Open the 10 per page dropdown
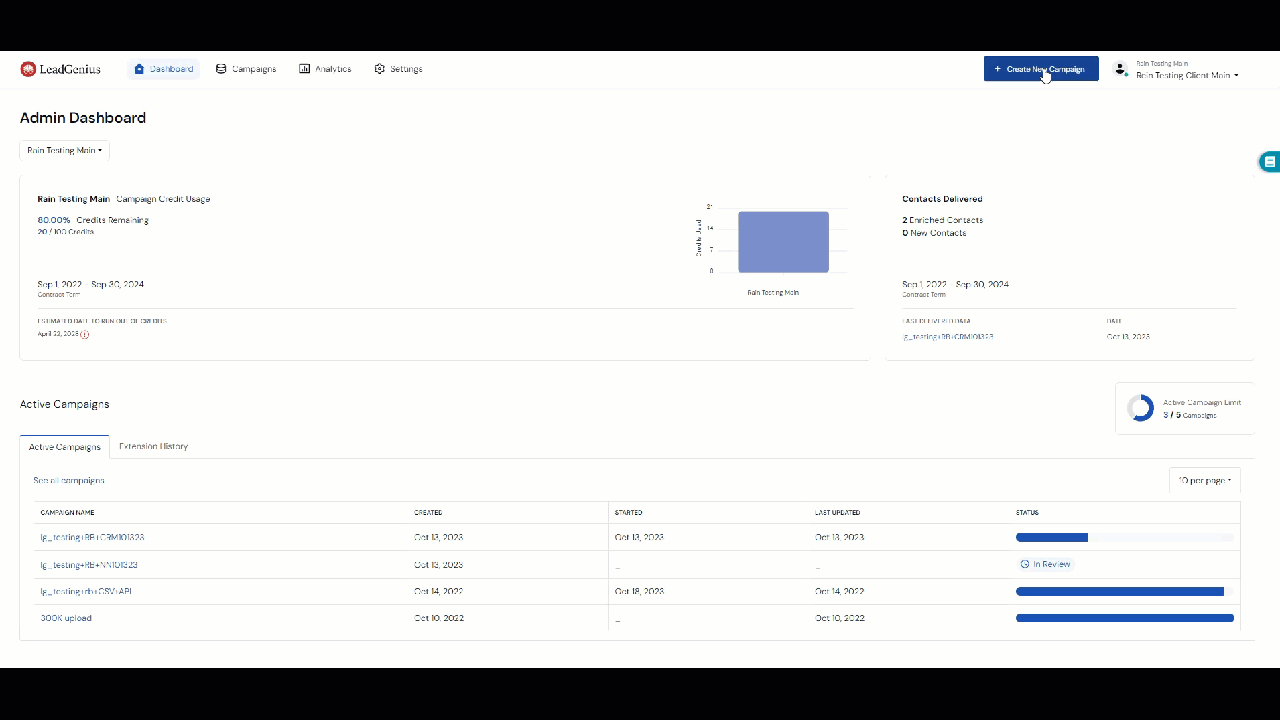Viewport: 1280px width, 720px height. tap(1204, 480)
